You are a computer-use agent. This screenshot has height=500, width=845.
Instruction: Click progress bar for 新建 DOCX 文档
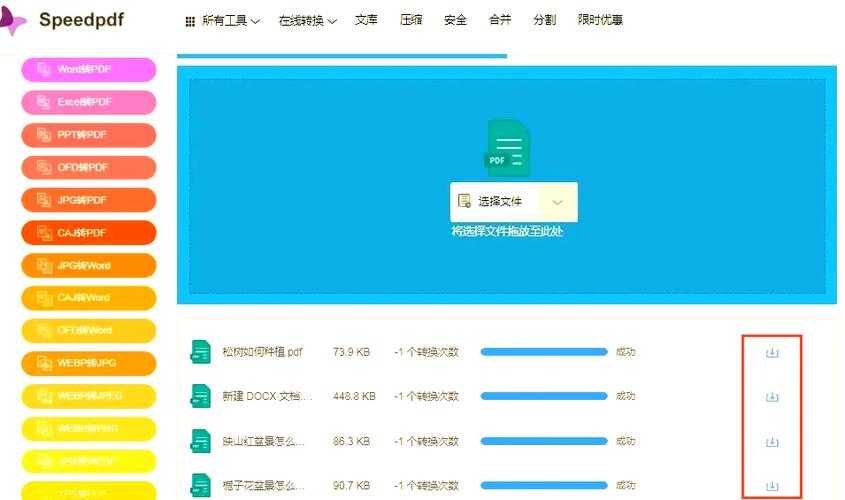544,396
